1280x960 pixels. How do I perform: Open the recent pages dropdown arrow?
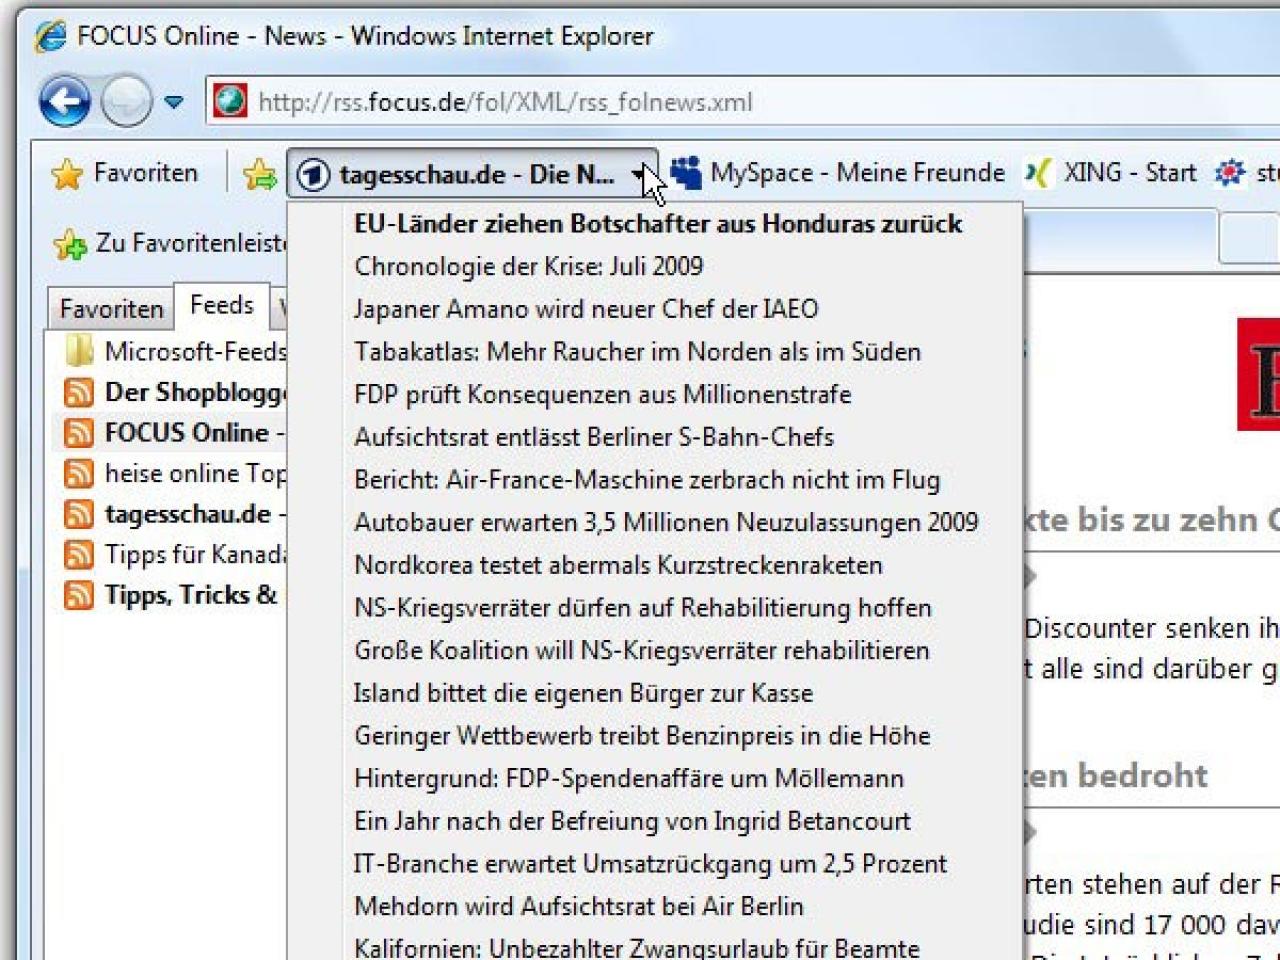click(x=174, y=102)
